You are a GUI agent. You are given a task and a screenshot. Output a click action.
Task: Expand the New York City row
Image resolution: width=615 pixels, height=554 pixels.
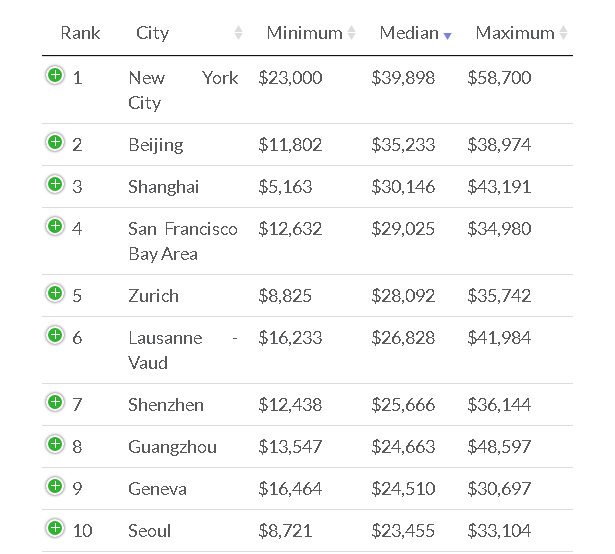55,75
